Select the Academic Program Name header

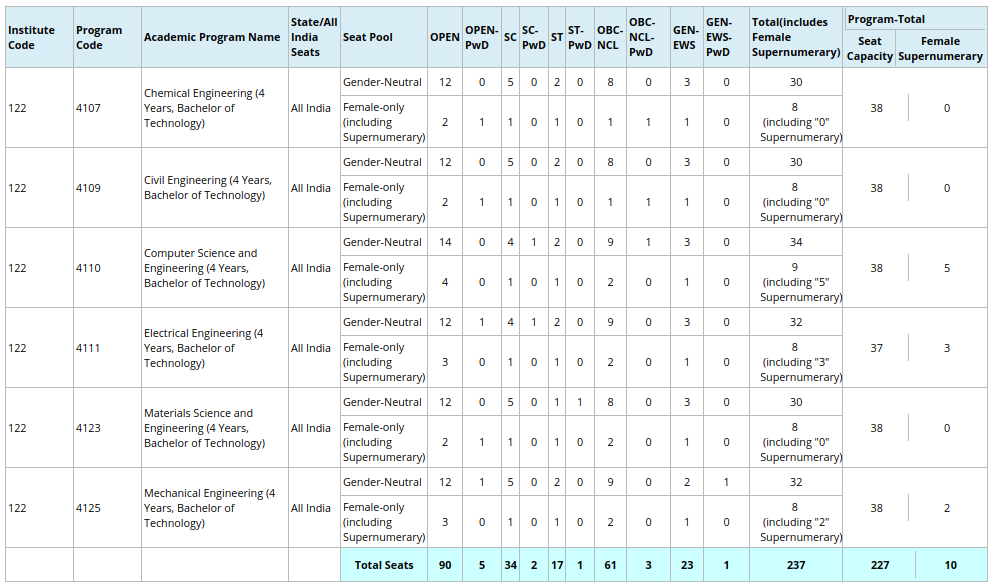(212, 38)
